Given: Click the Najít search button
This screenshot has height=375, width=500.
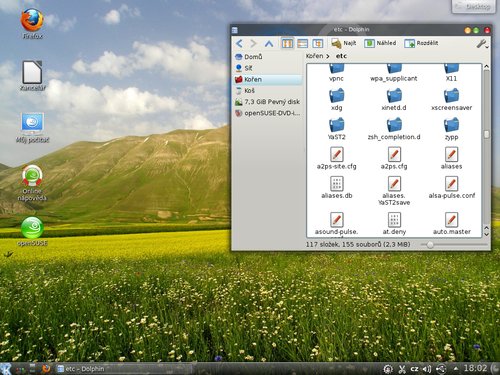Looking at the screenshot, I should pos(344,43).
